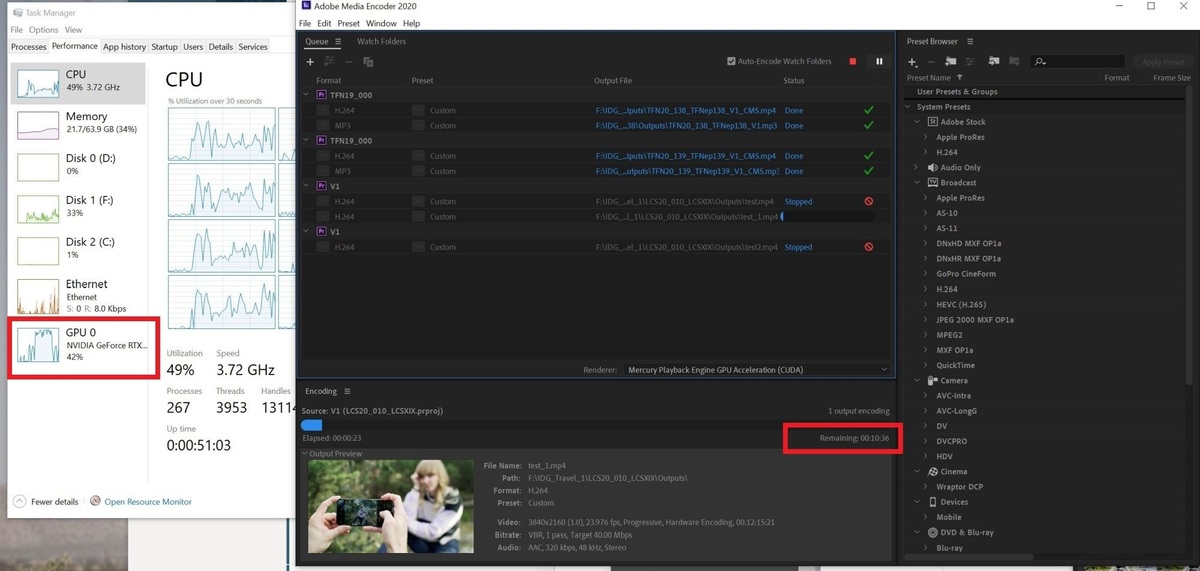This screenshot has width=1200, height=571.
Task: Collapse the Broadcast preset group
Action: pyautogui.click(x=917, y=183)
